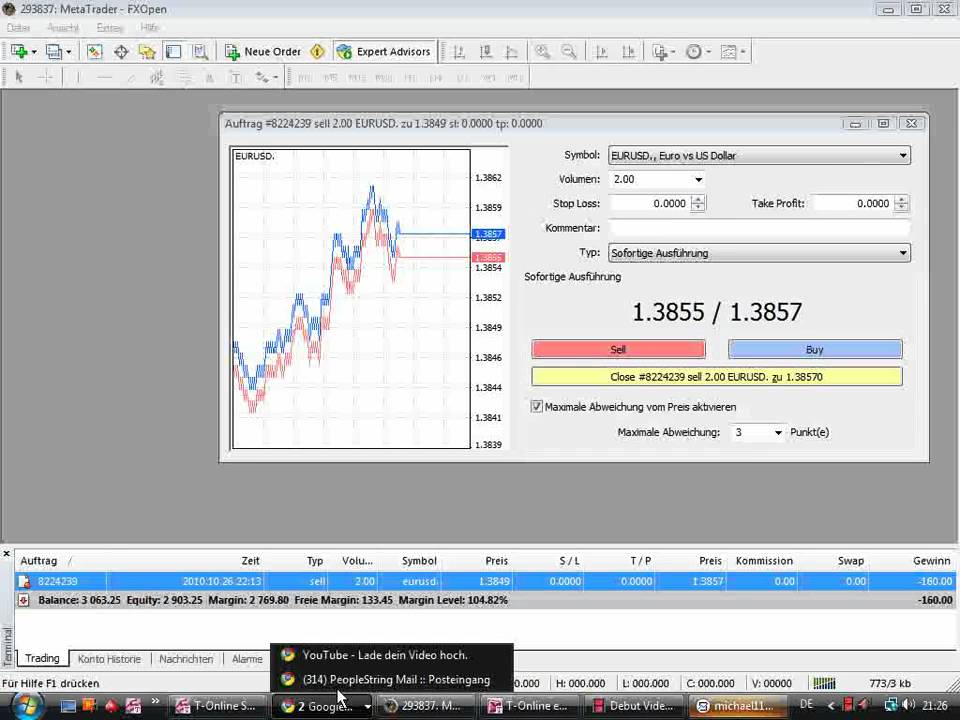960x720 pixels.
Task: Switch to the Konto Historie tab
Action: [109, 659]
